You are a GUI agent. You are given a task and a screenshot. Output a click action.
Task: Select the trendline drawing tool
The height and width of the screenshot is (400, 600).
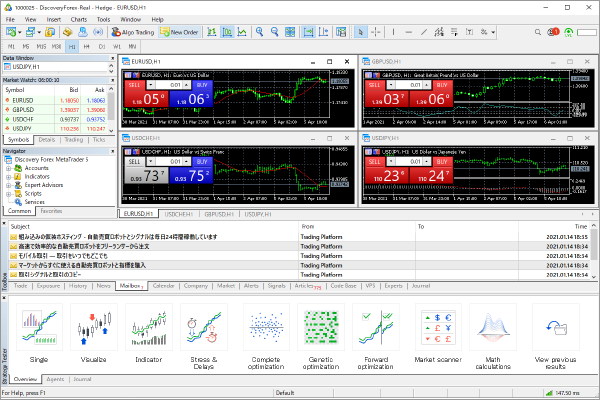(424, 32)
